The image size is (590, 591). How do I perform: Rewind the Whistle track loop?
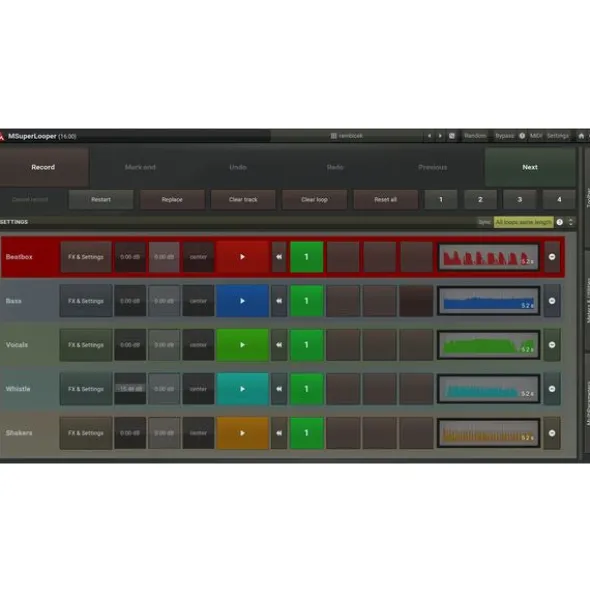[279, 389]
